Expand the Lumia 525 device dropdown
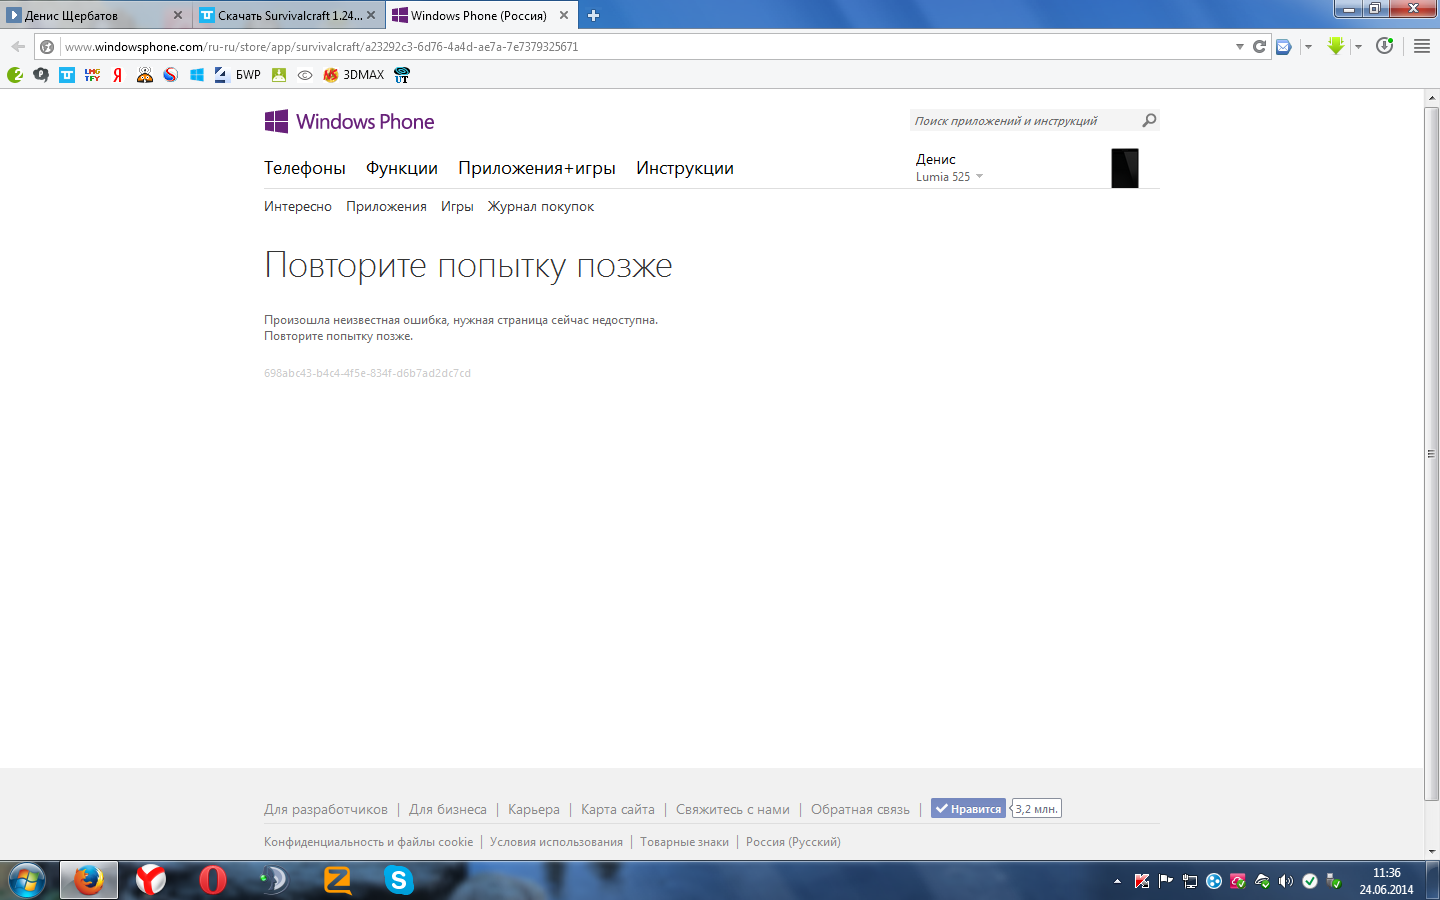This screenshot has width=1440, height=900. [x=980, y=177]
